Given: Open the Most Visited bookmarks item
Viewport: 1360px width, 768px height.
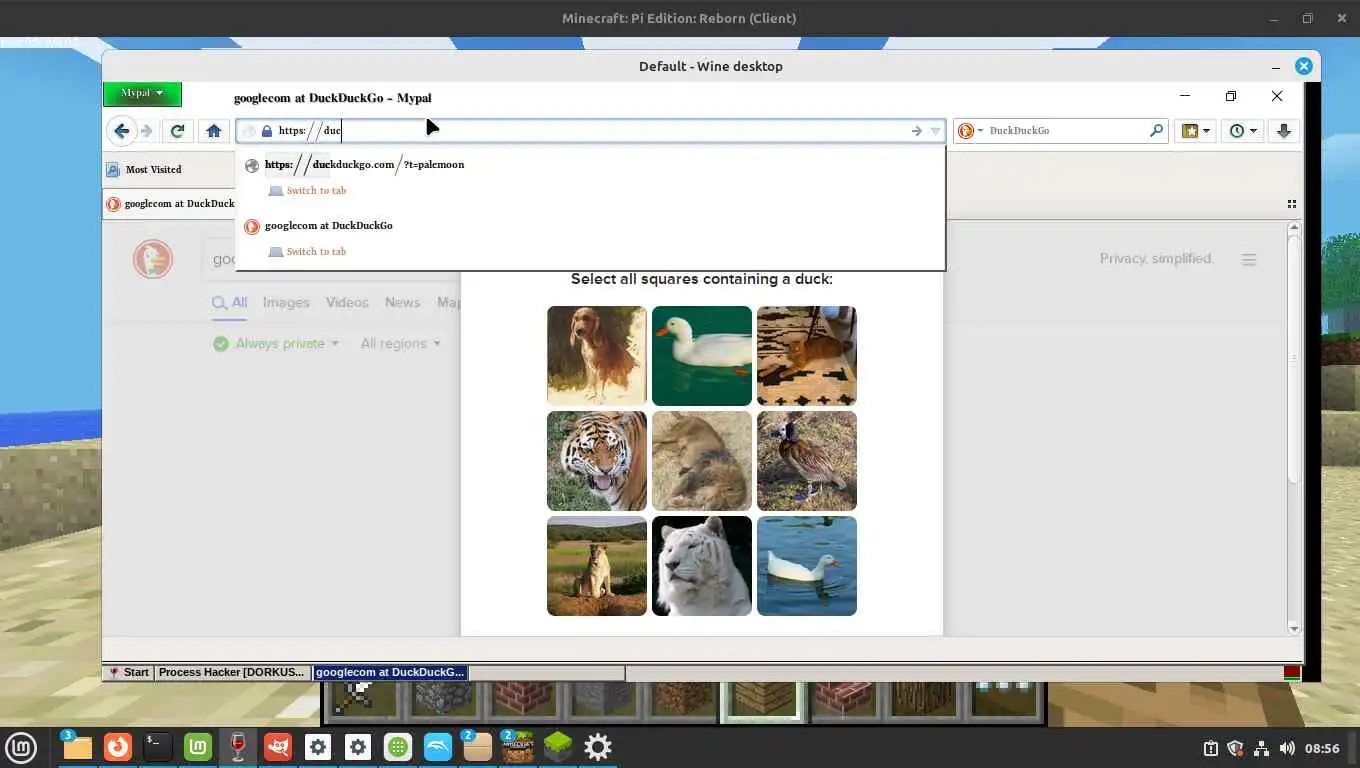Looking at the screenshot, I should 145,170.
